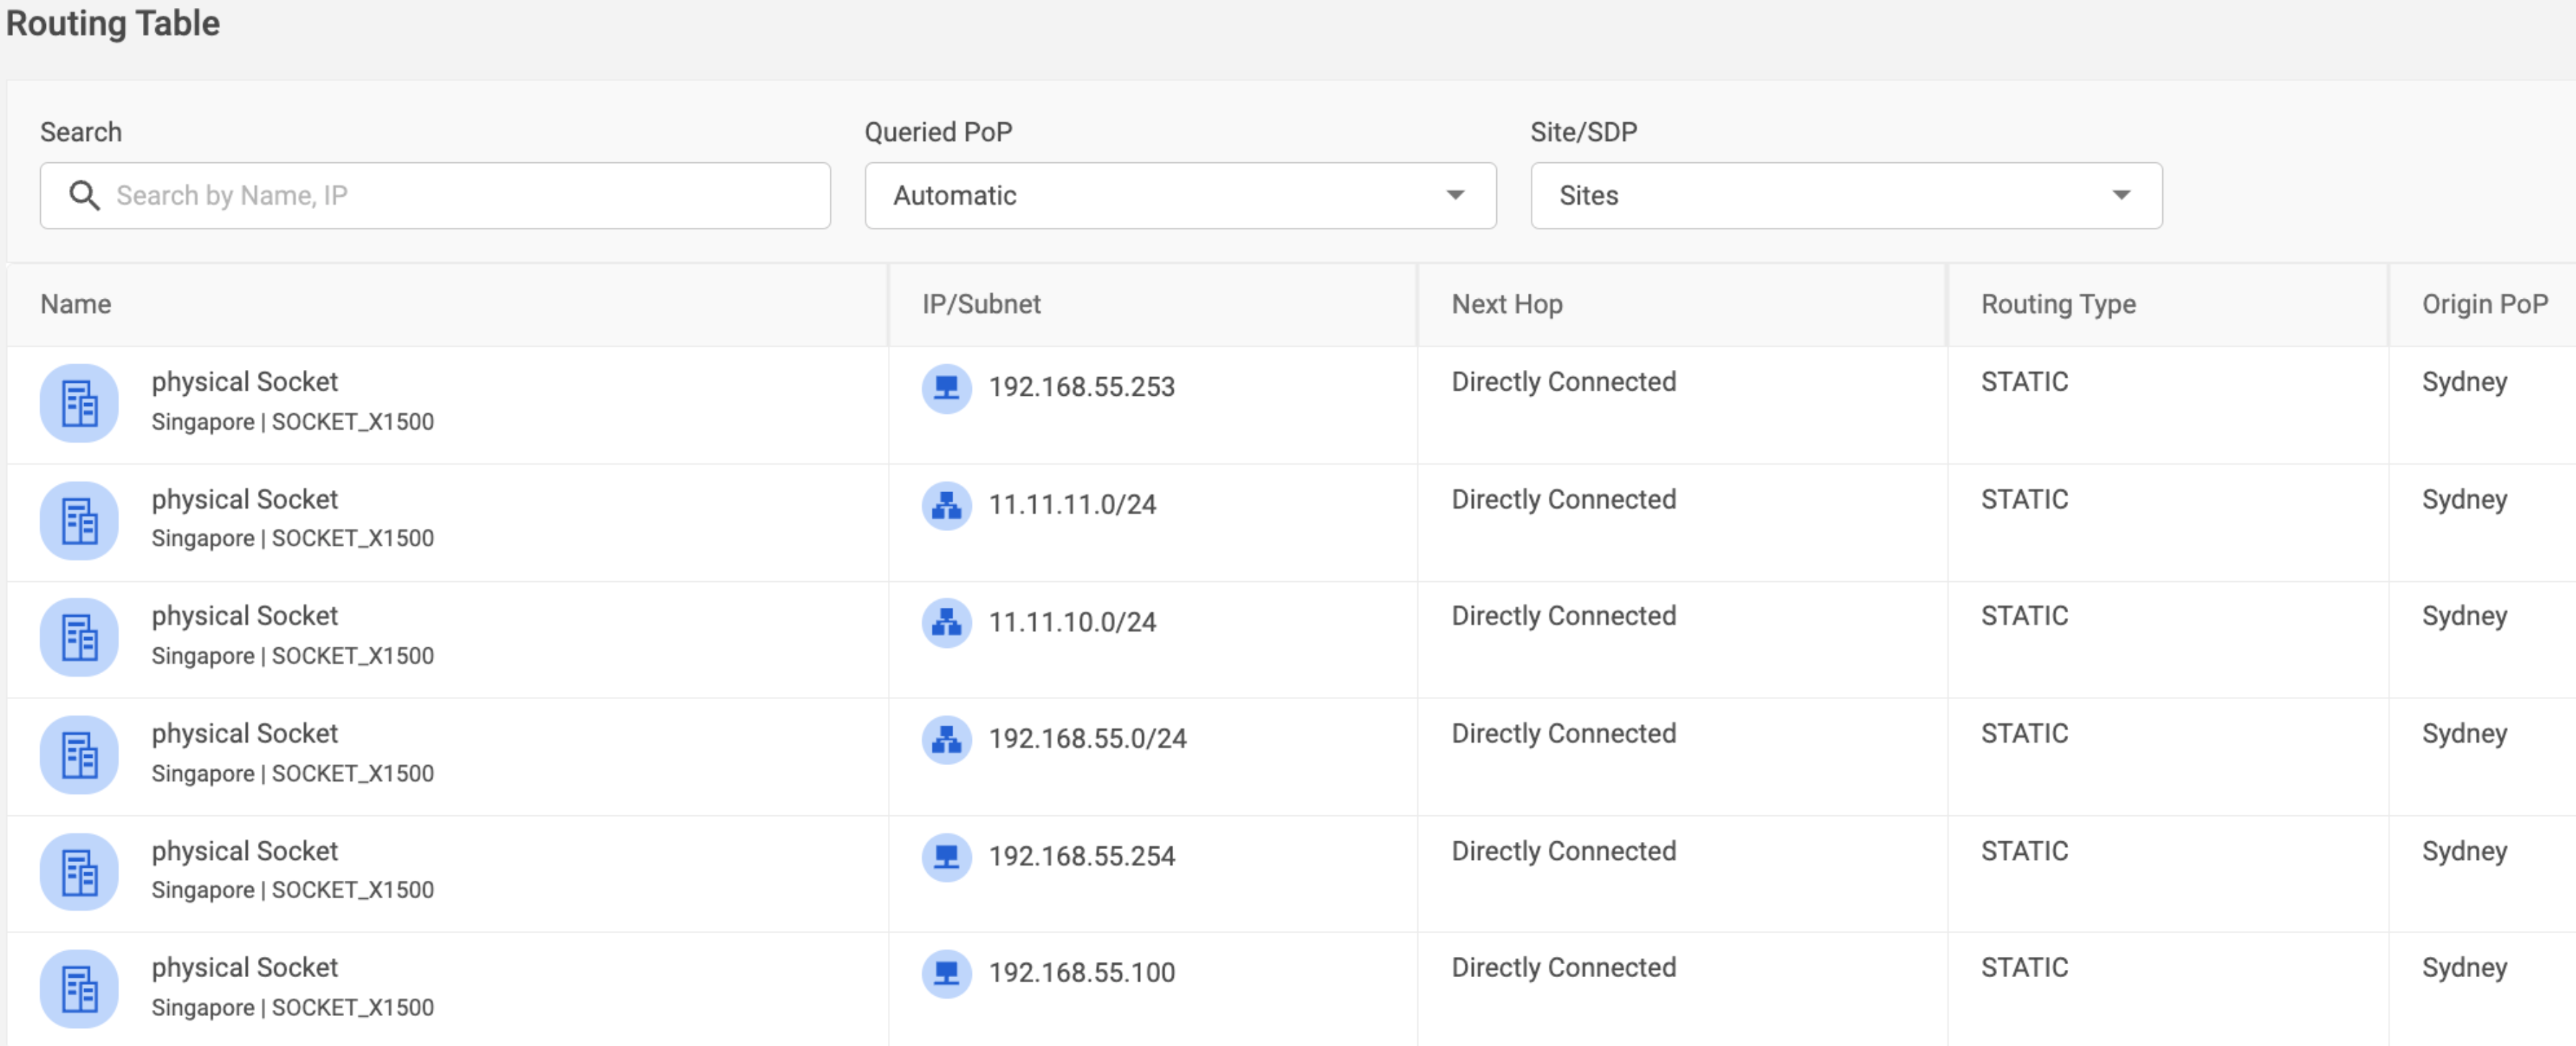
Task: Click Singapore | SOCKET_X1500 in 192.168.55.100 row
Action: (x=292, y=1007)
